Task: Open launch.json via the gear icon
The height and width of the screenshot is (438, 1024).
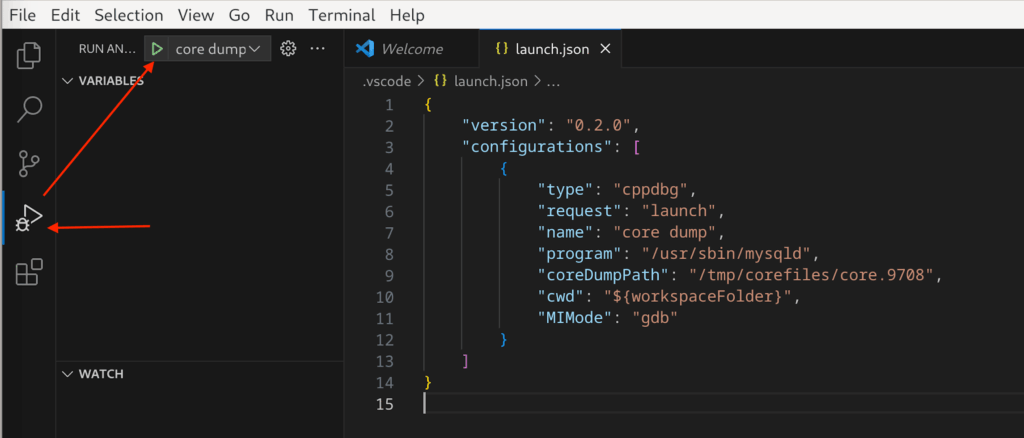Action: [x=289, y=48]
